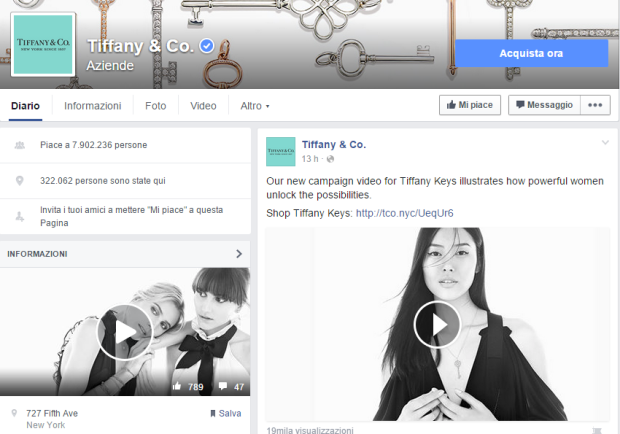Click the location pin beside 322.062 persone
The width and height of the screenshot is (620, 434).
pos(19,181)
